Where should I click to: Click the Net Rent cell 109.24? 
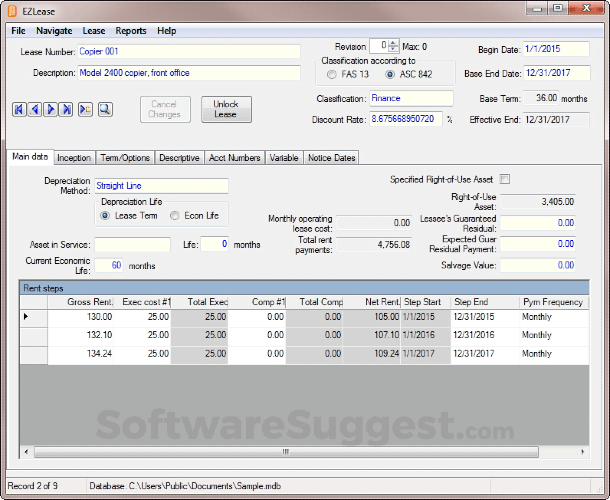(x=372, y=354)
